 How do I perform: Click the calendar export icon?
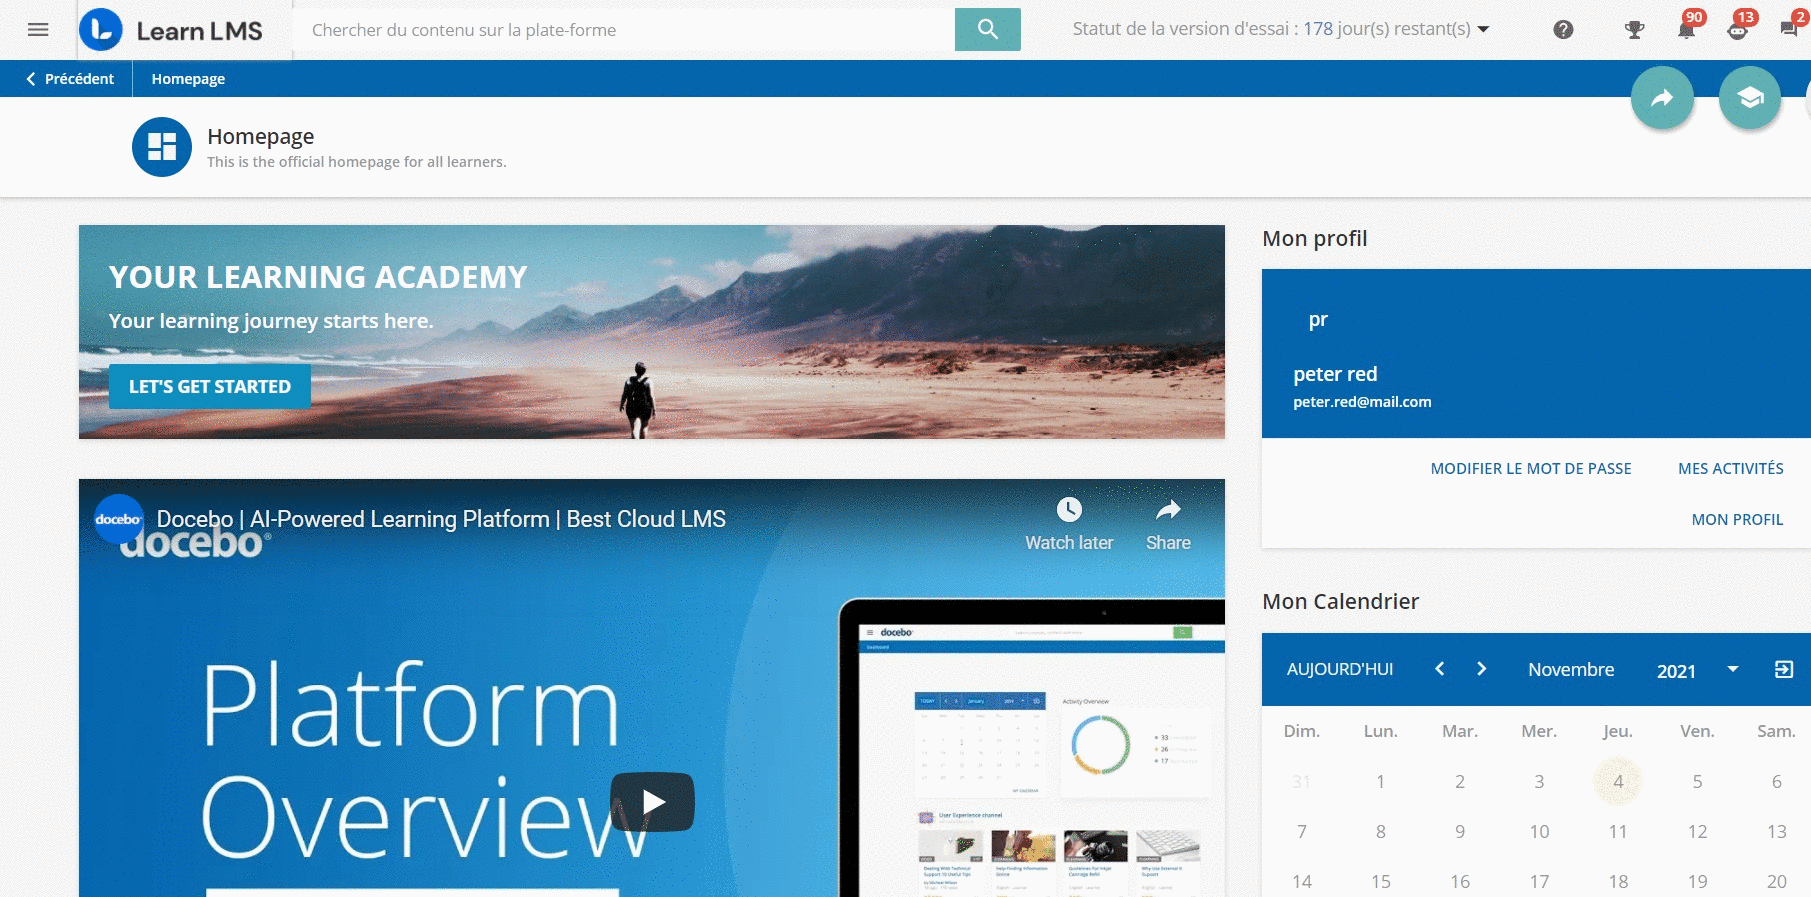tap(1783, 670)
